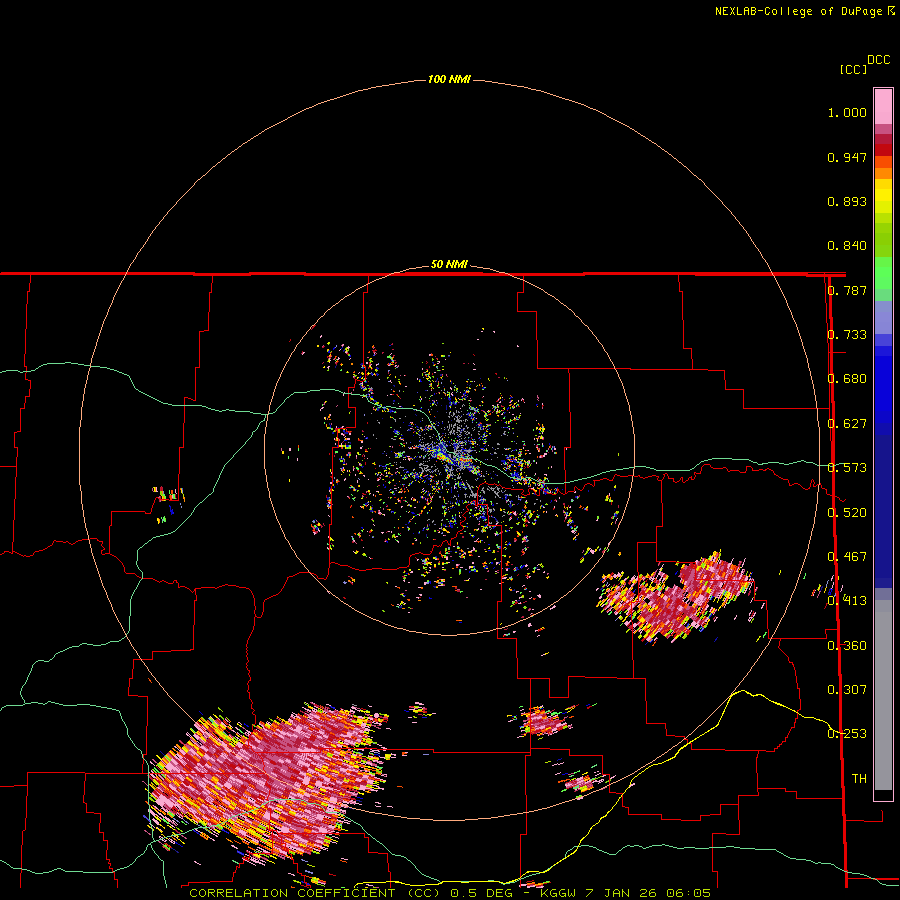Click the 50 NMI range ring label
Screen dimensions: 900x900
pyautogui.click(x=449, y=265)
